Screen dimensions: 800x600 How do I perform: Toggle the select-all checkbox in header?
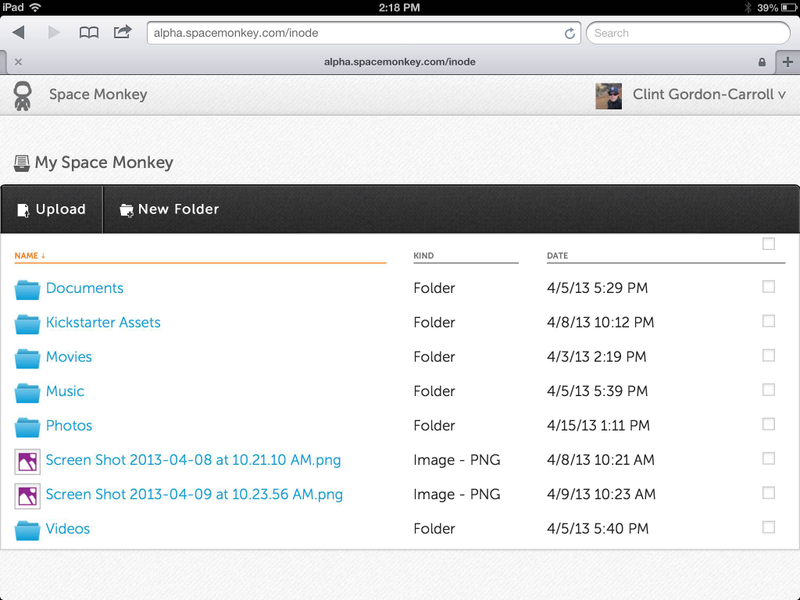click(x=768, y=244)
